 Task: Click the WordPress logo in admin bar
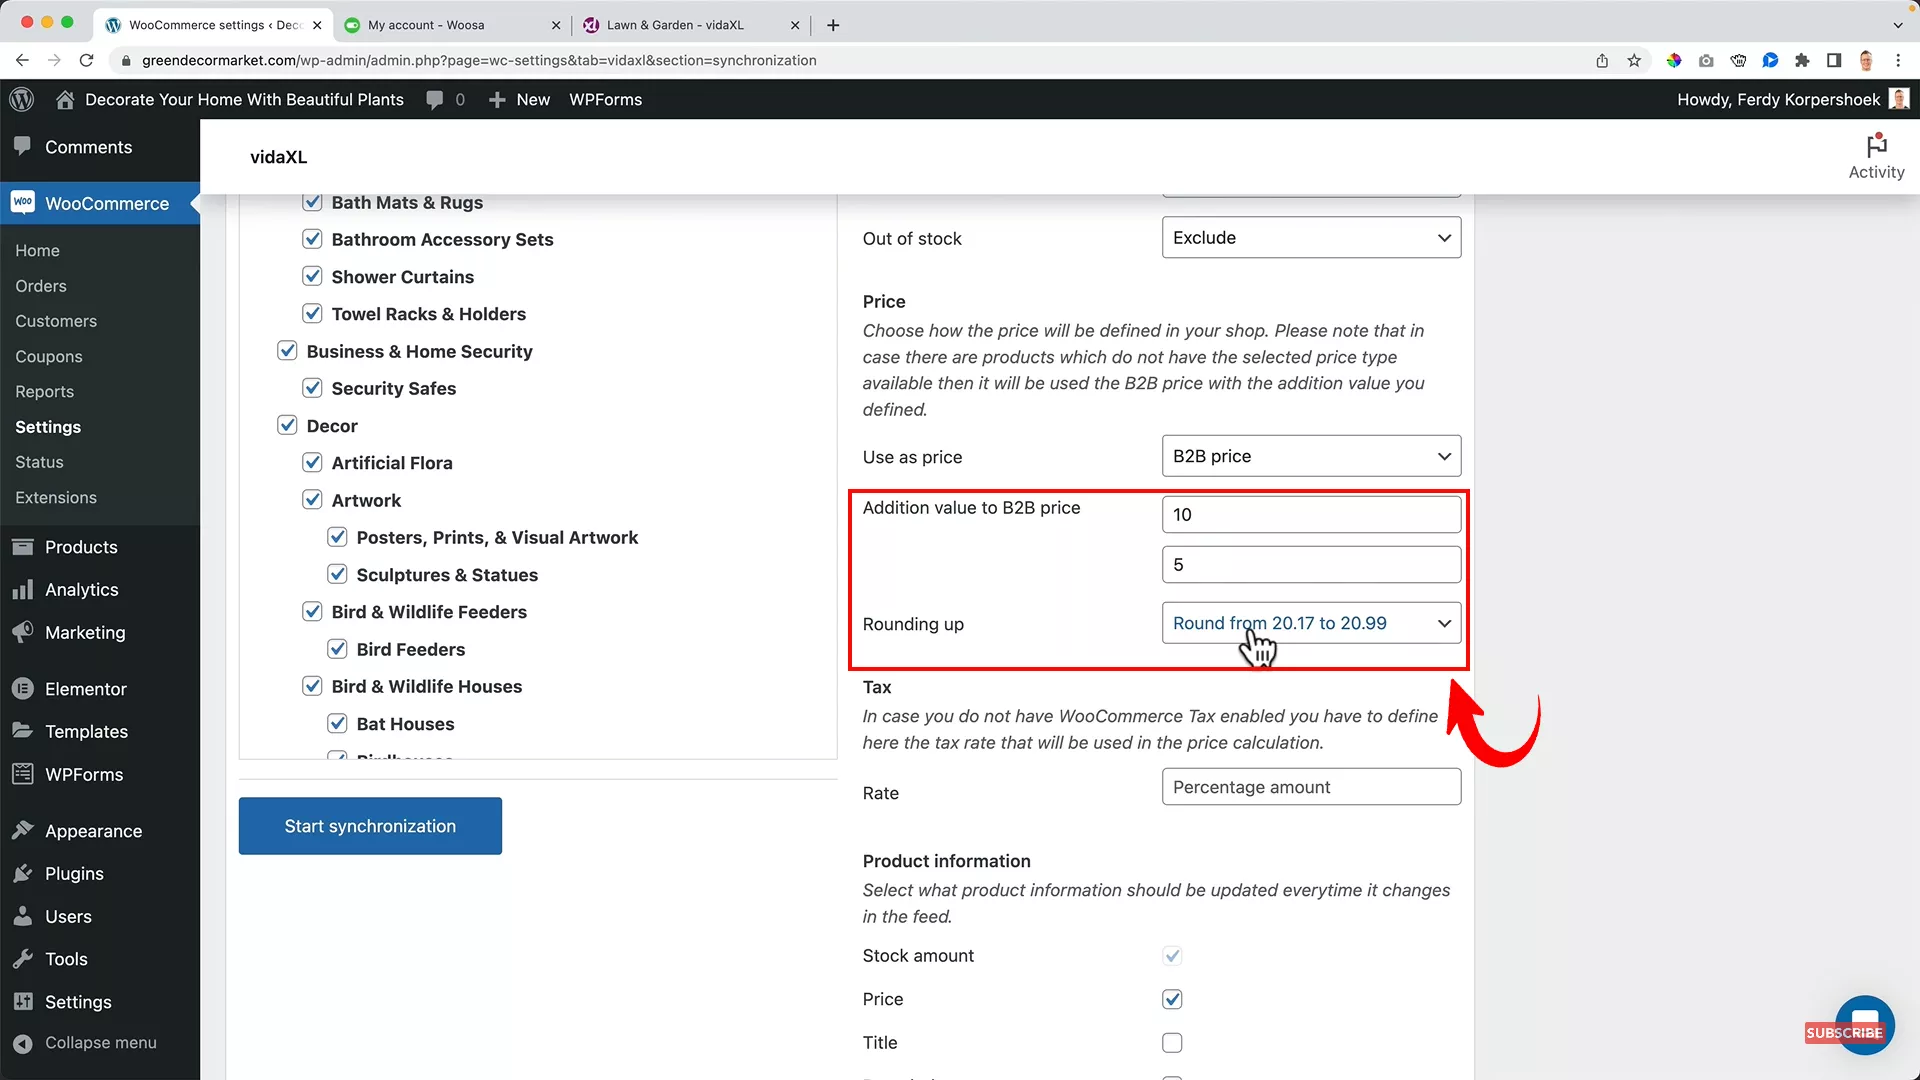pos(21,99)
